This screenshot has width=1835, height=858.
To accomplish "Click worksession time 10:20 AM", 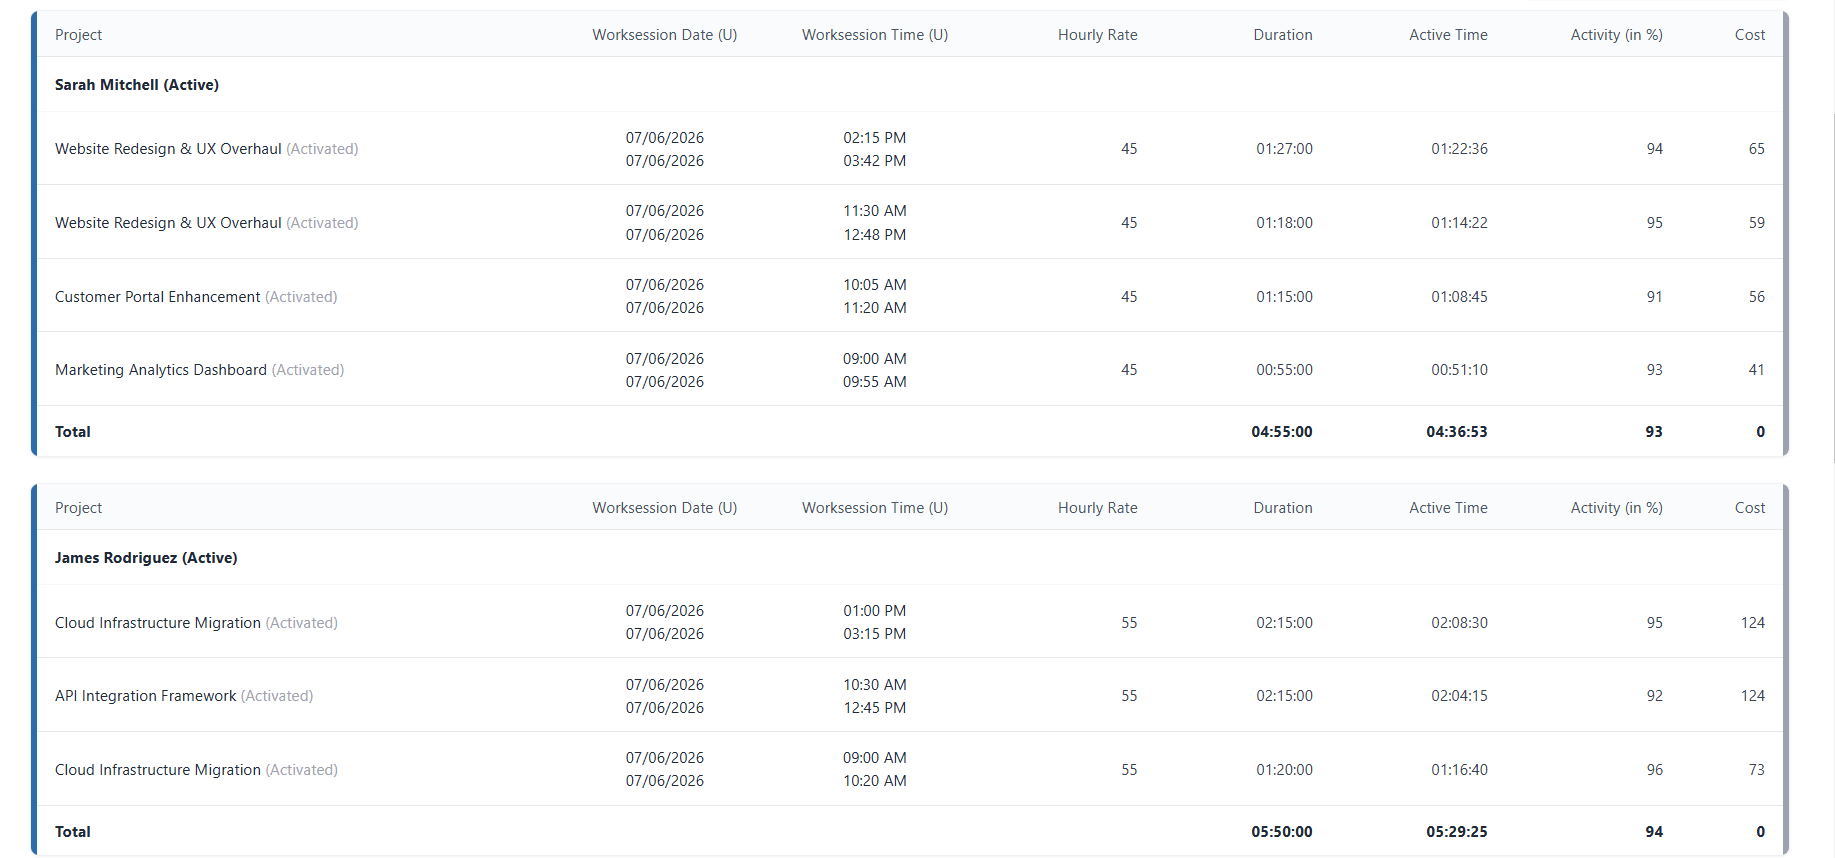I will 875,781.
